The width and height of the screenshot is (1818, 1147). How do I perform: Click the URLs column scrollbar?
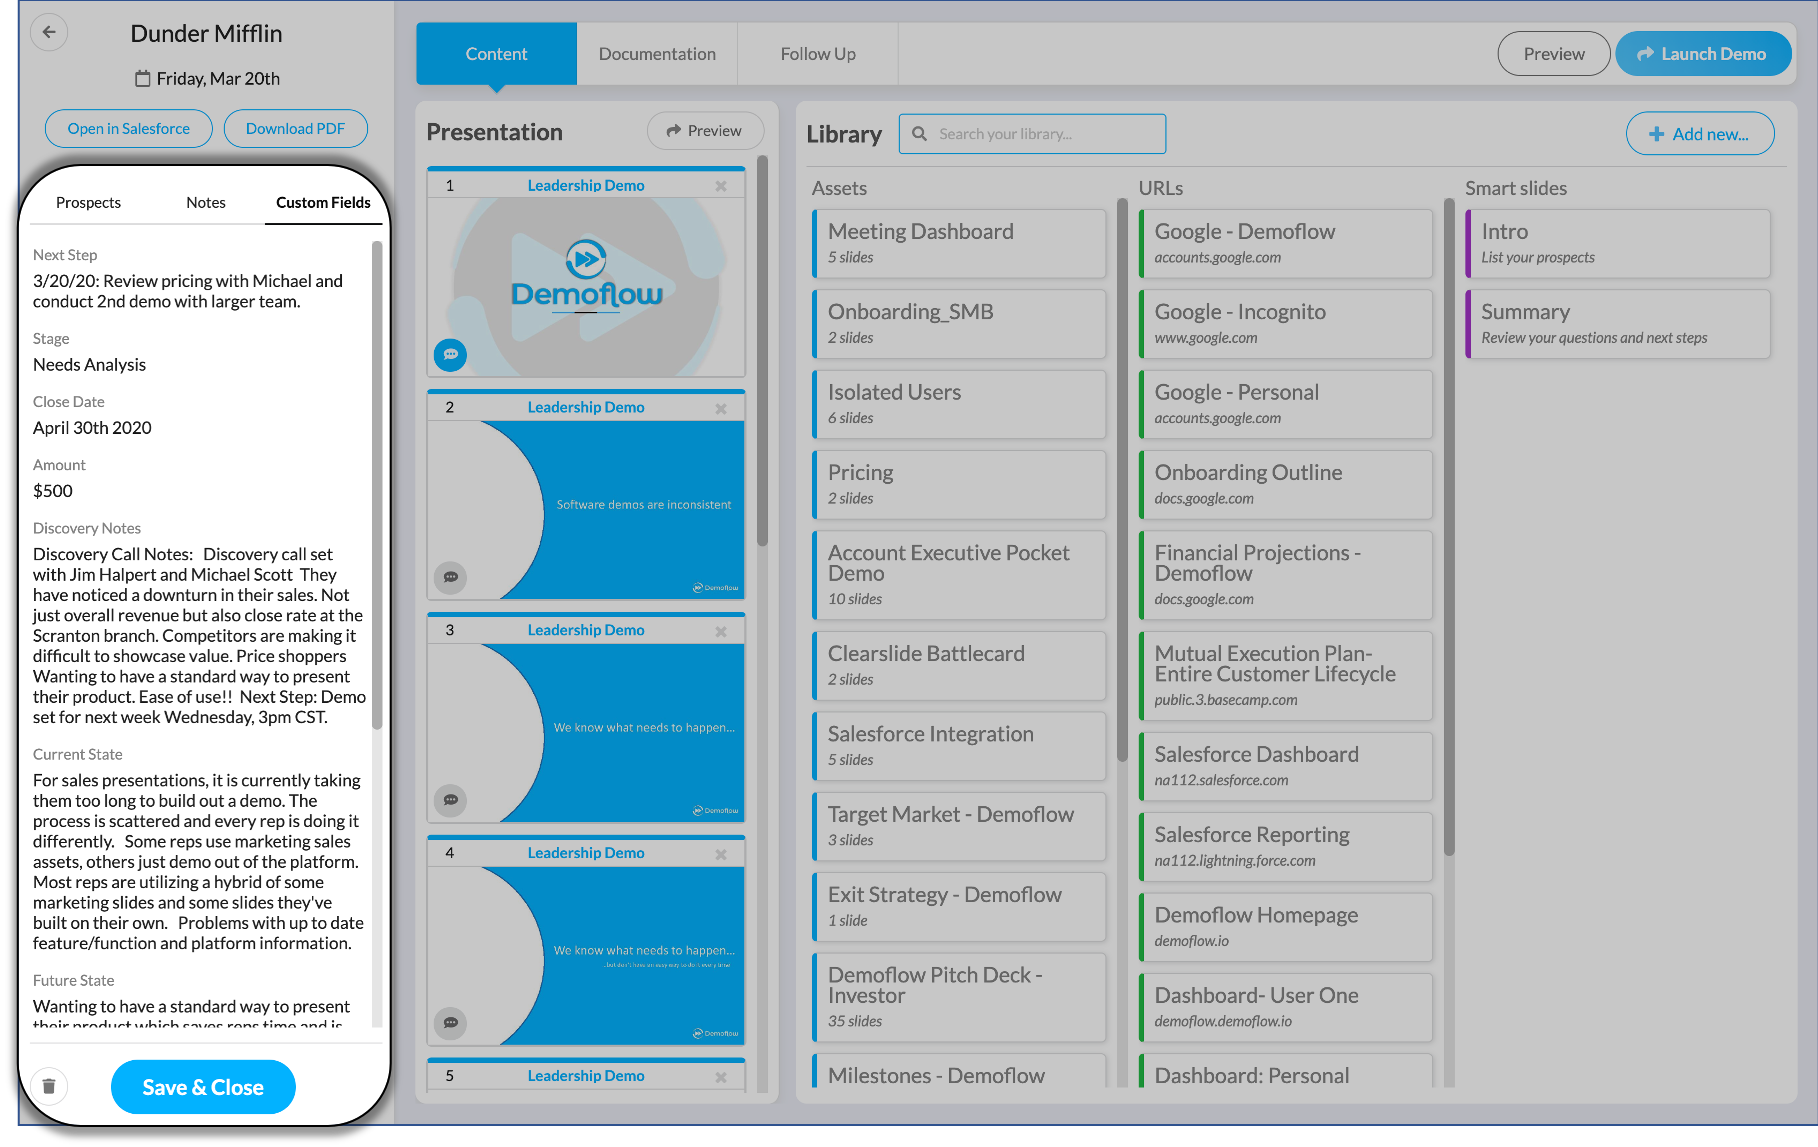[x=1449, y=527]
